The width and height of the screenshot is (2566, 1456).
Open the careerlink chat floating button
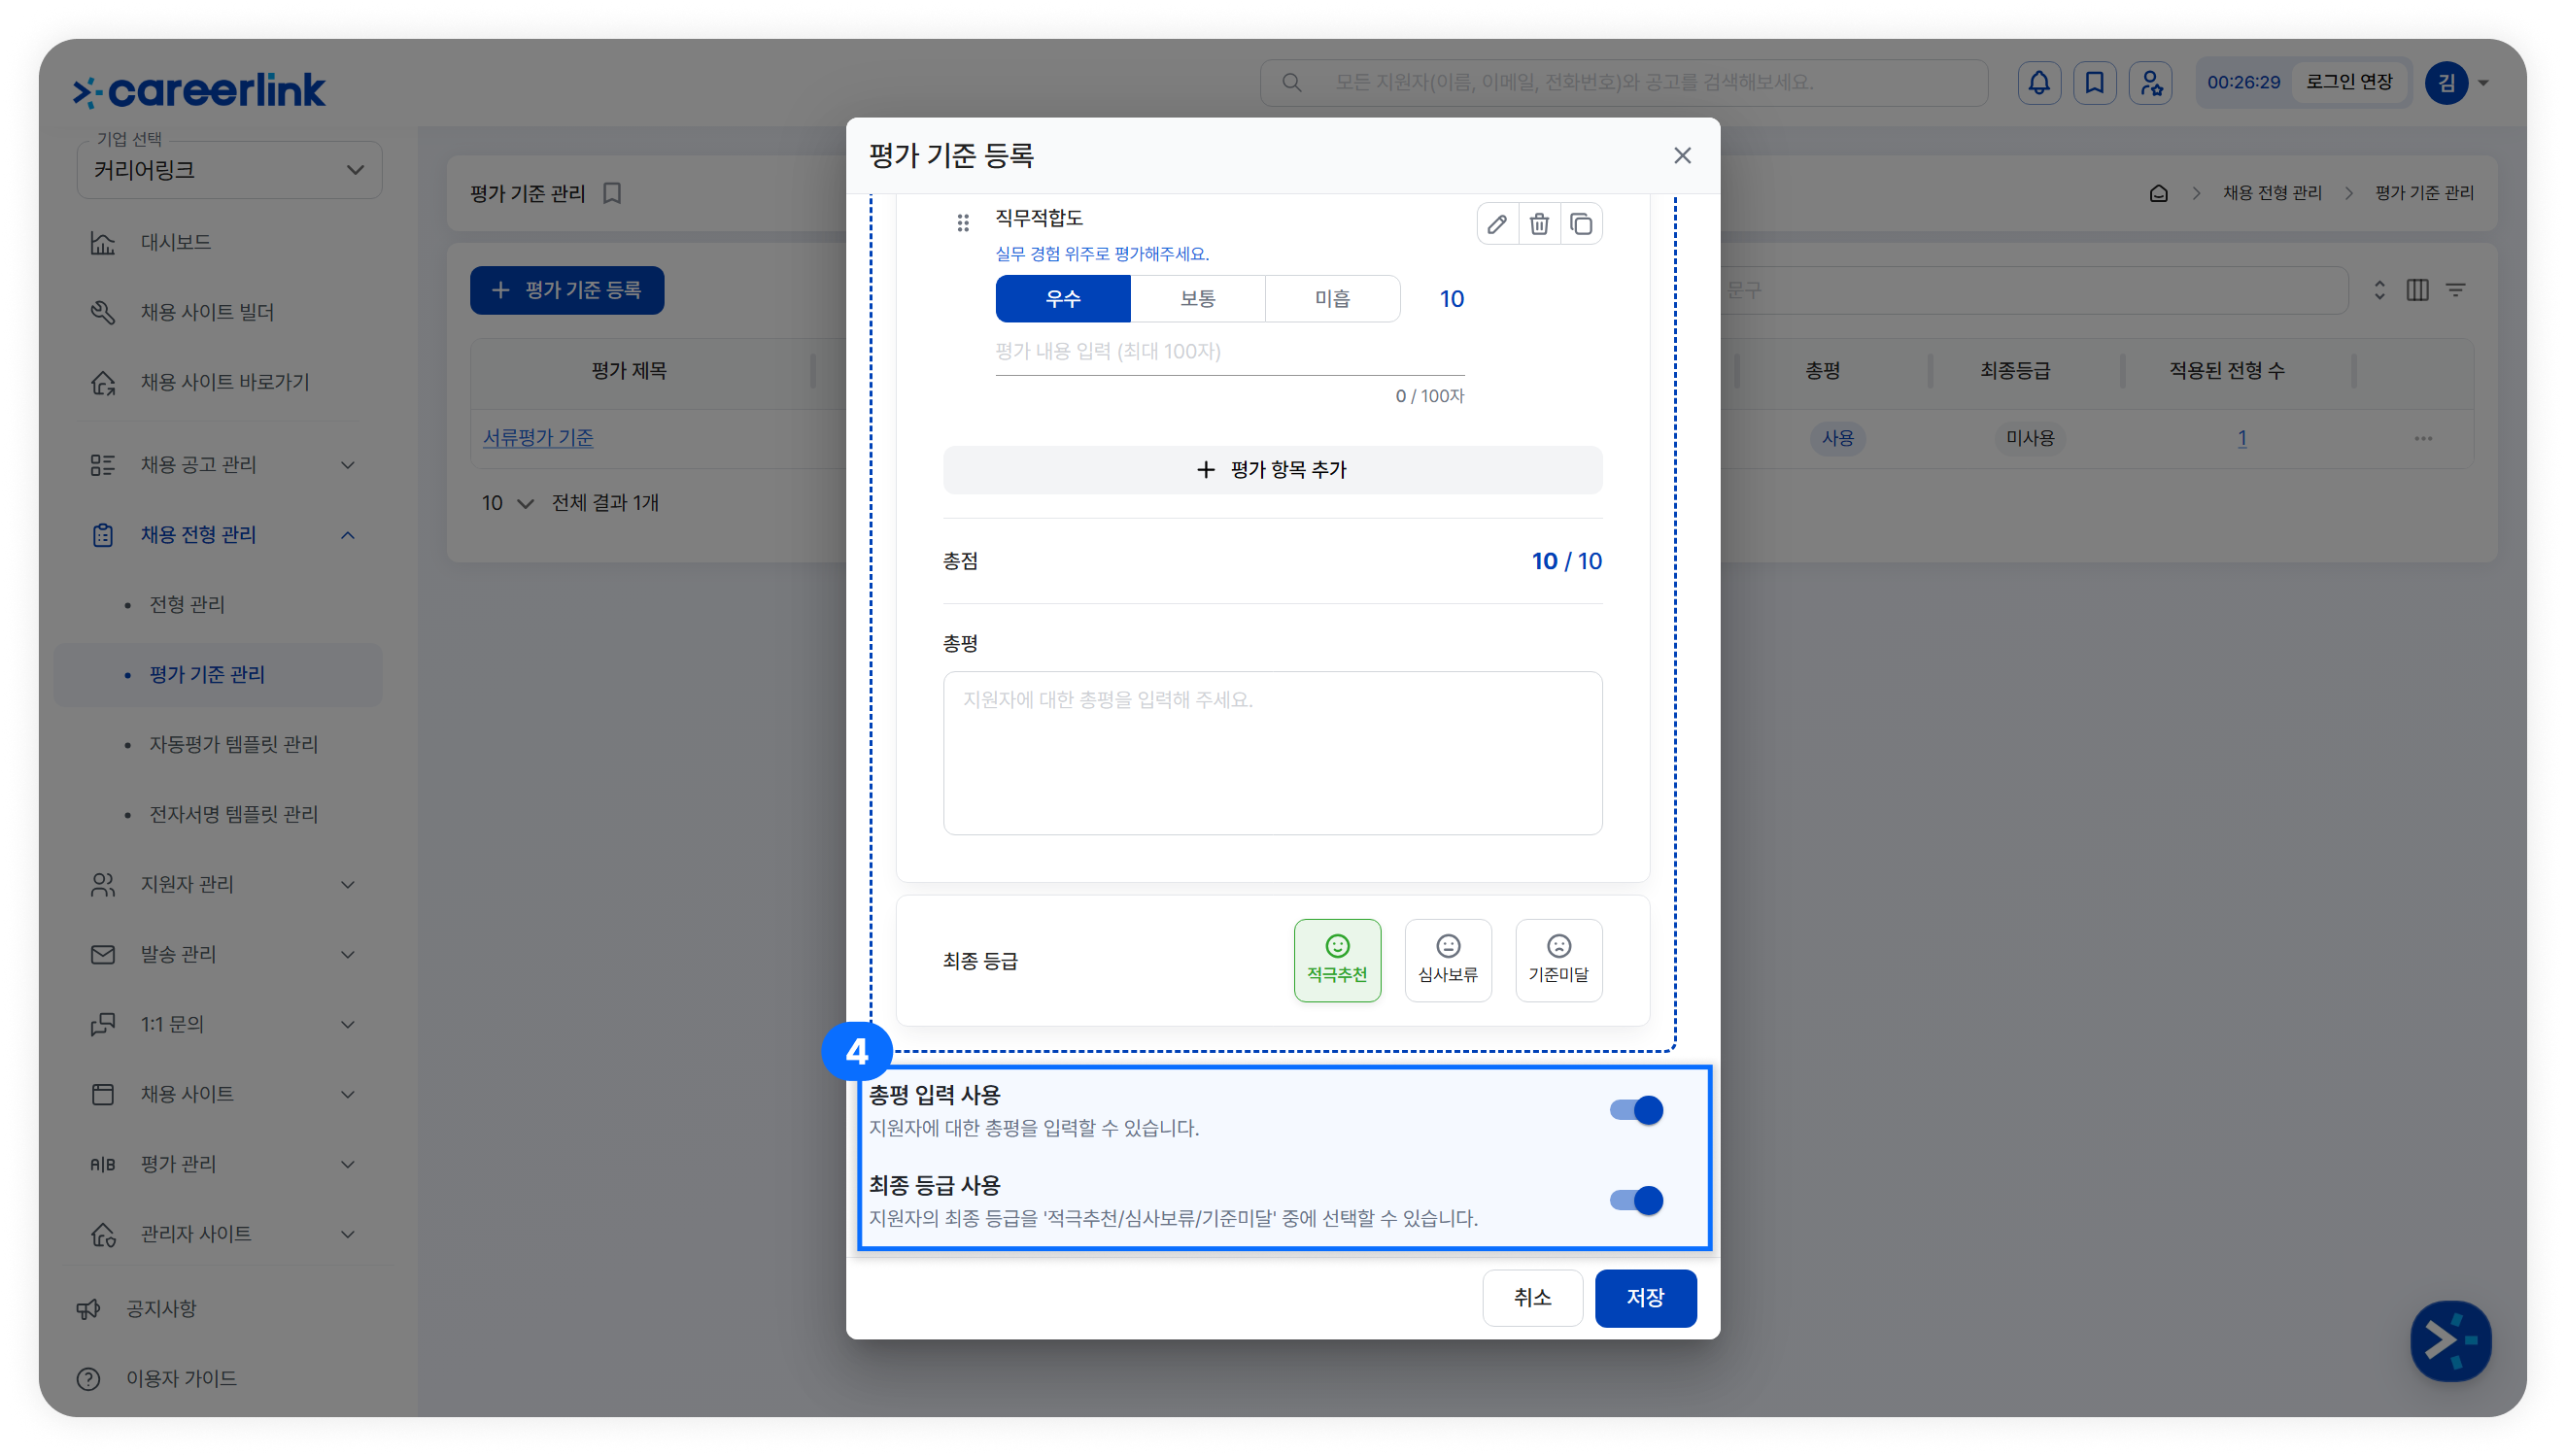2450,1340
